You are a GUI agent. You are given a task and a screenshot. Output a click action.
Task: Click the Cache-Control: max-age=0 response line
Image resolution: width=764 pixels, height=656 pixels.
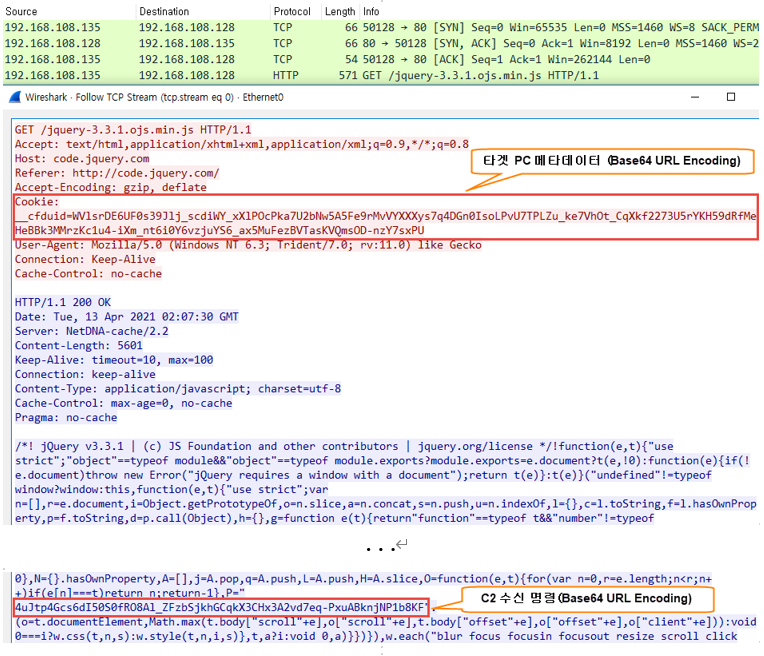(x=123, y=403)
